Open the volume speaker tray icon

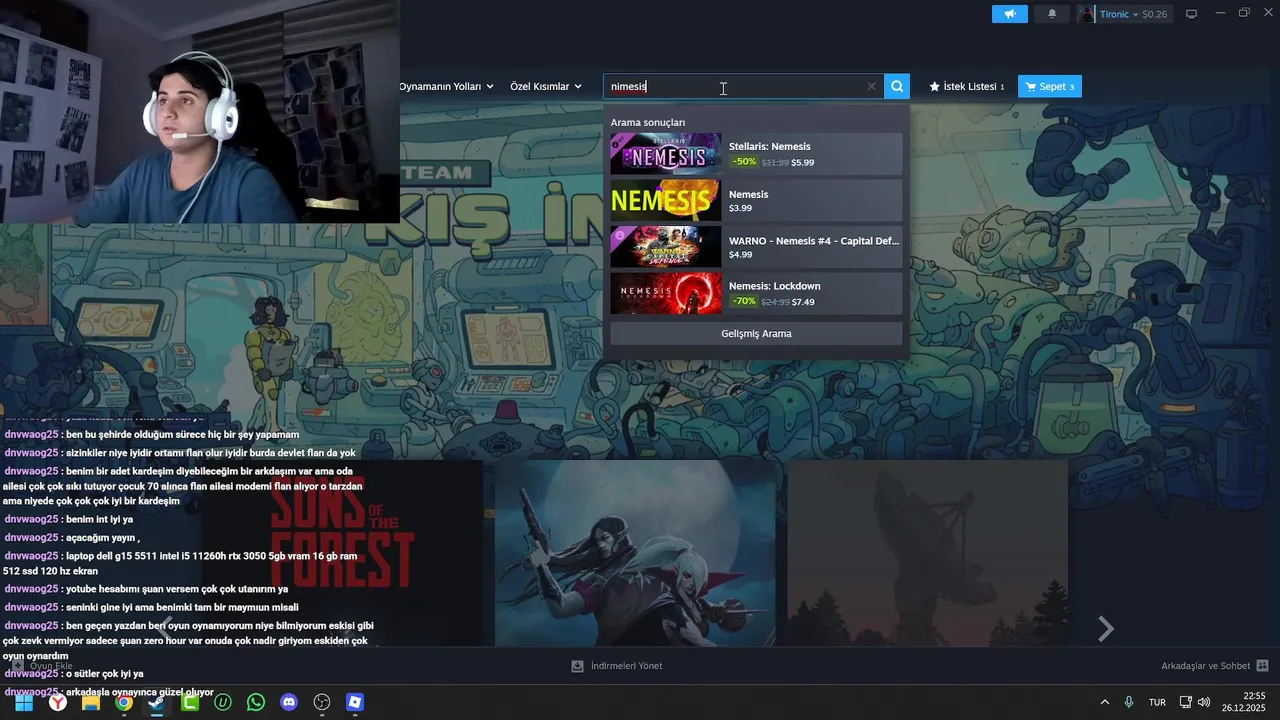1204,702
